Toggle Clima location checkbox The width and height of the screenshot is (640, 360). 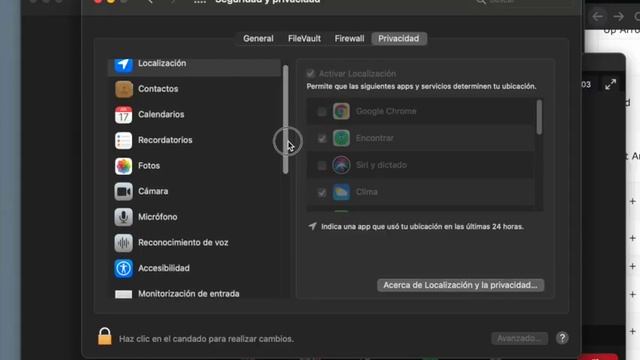(x=322, y=192)
